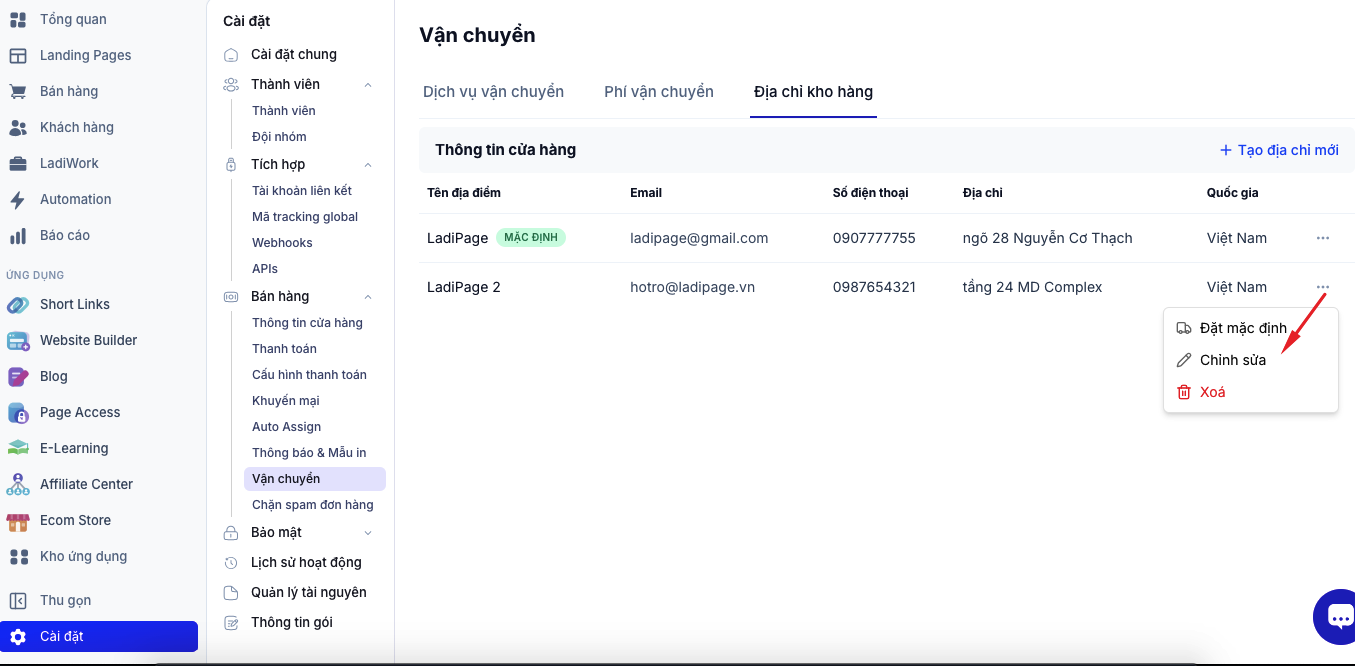Open Webhooks settings item

282,242
